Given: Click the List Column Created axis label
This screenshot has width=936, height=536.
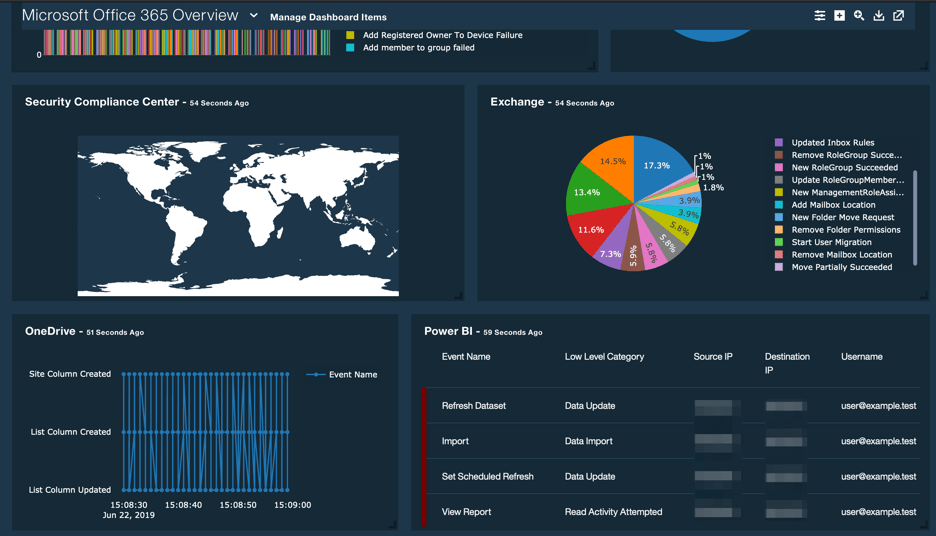Looking at the screenshot, I should (x=70, y=432).
